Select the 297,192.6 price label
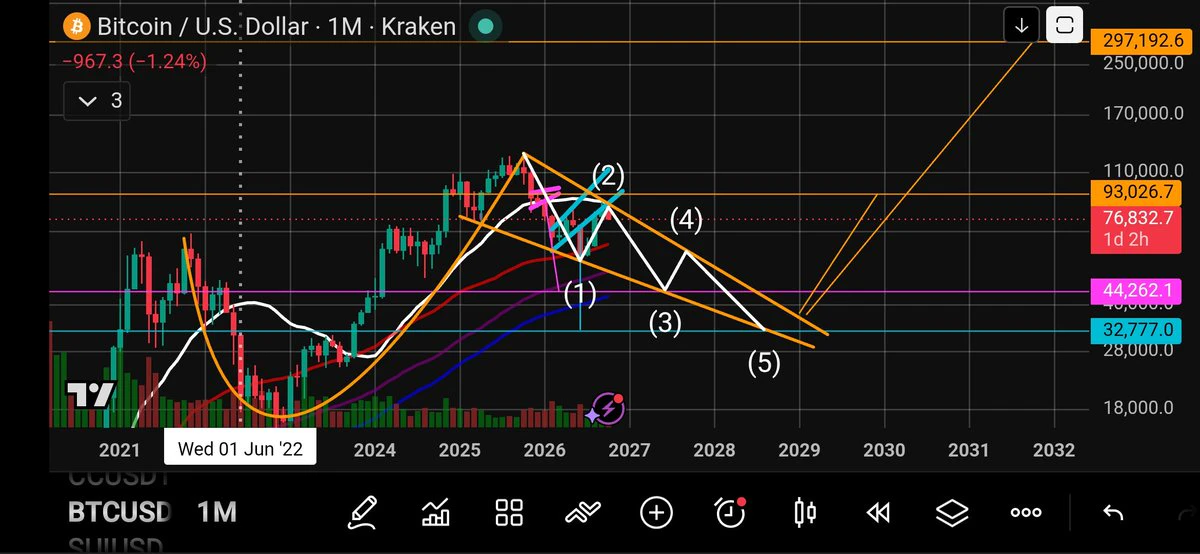 click(1143, 41)
